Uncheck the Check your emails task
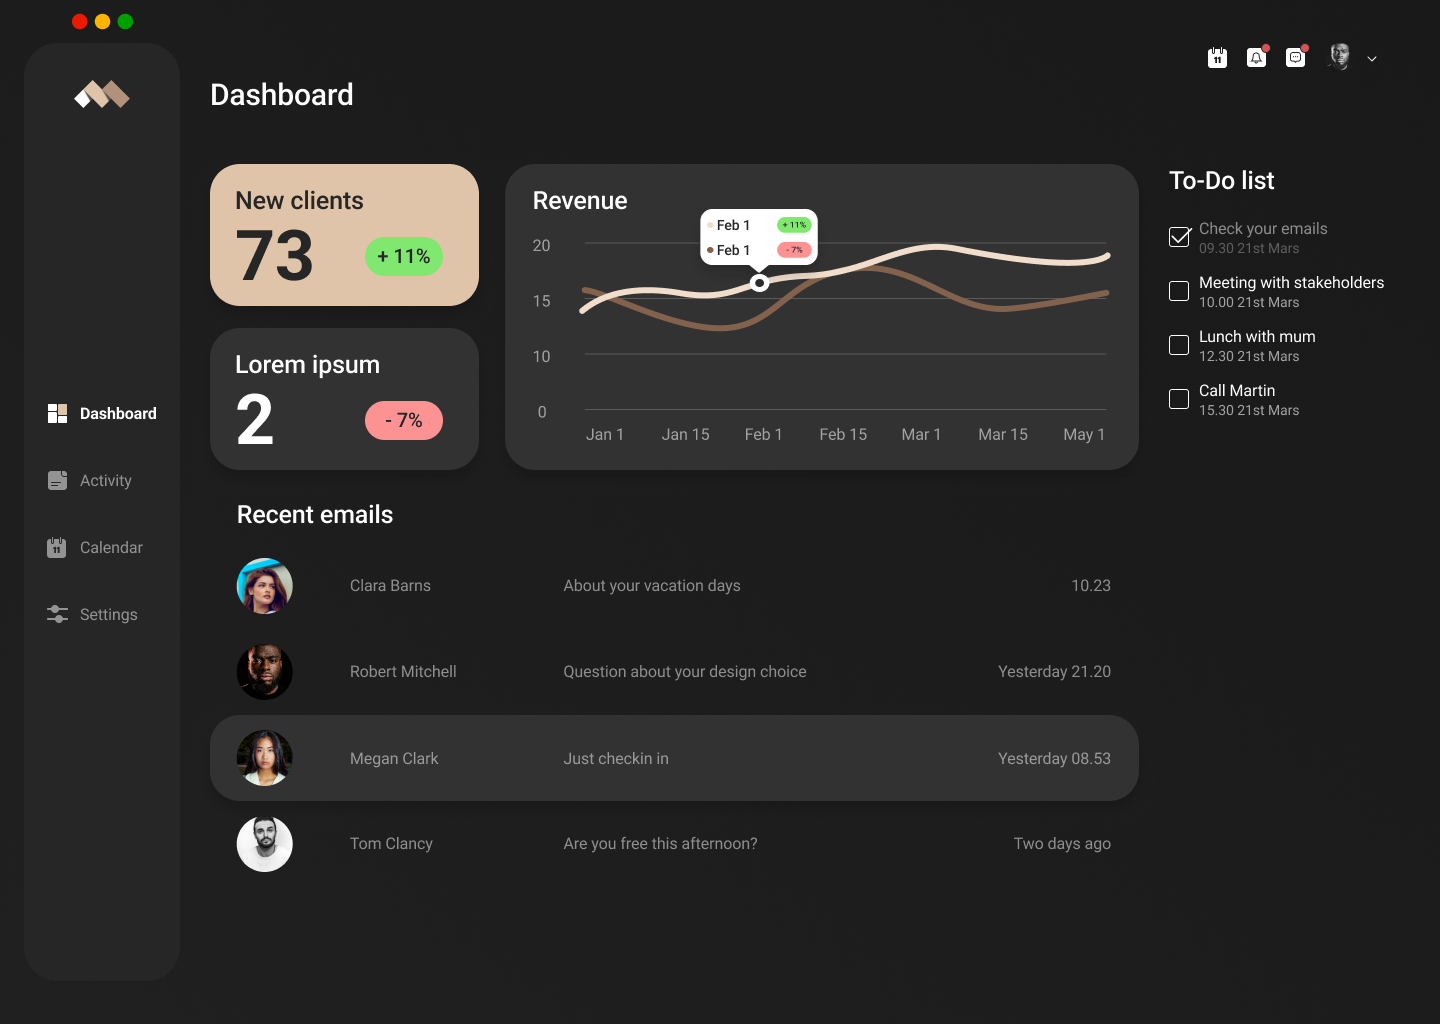The image size is (1440, 1024). point(1179,237)
